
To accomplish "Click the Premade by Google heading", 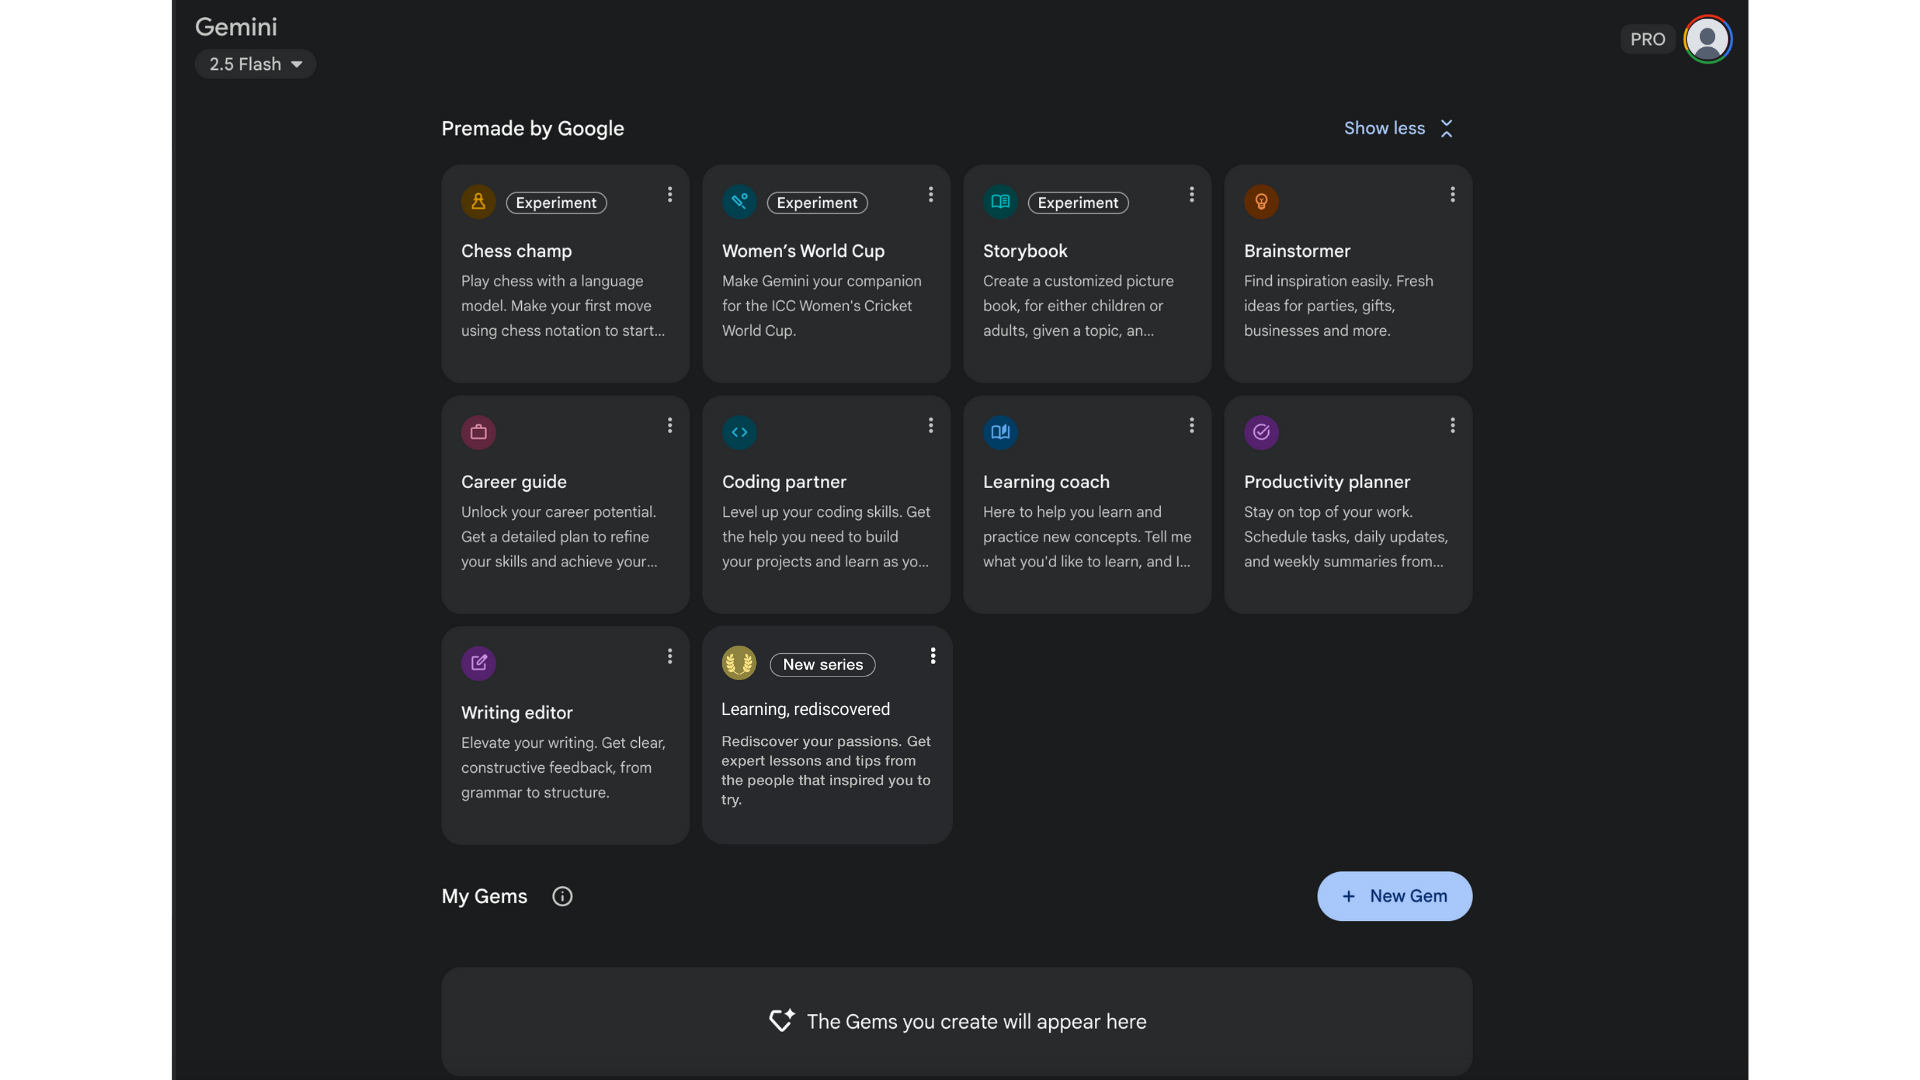I will click(533, 129).
